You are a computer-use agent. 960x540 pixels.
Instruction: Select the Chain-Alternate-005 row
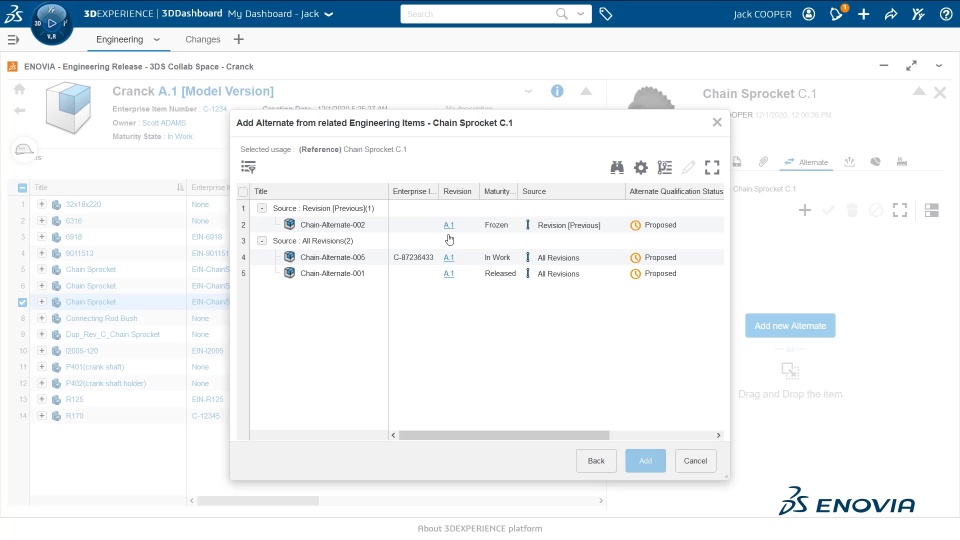pos(481,257)
